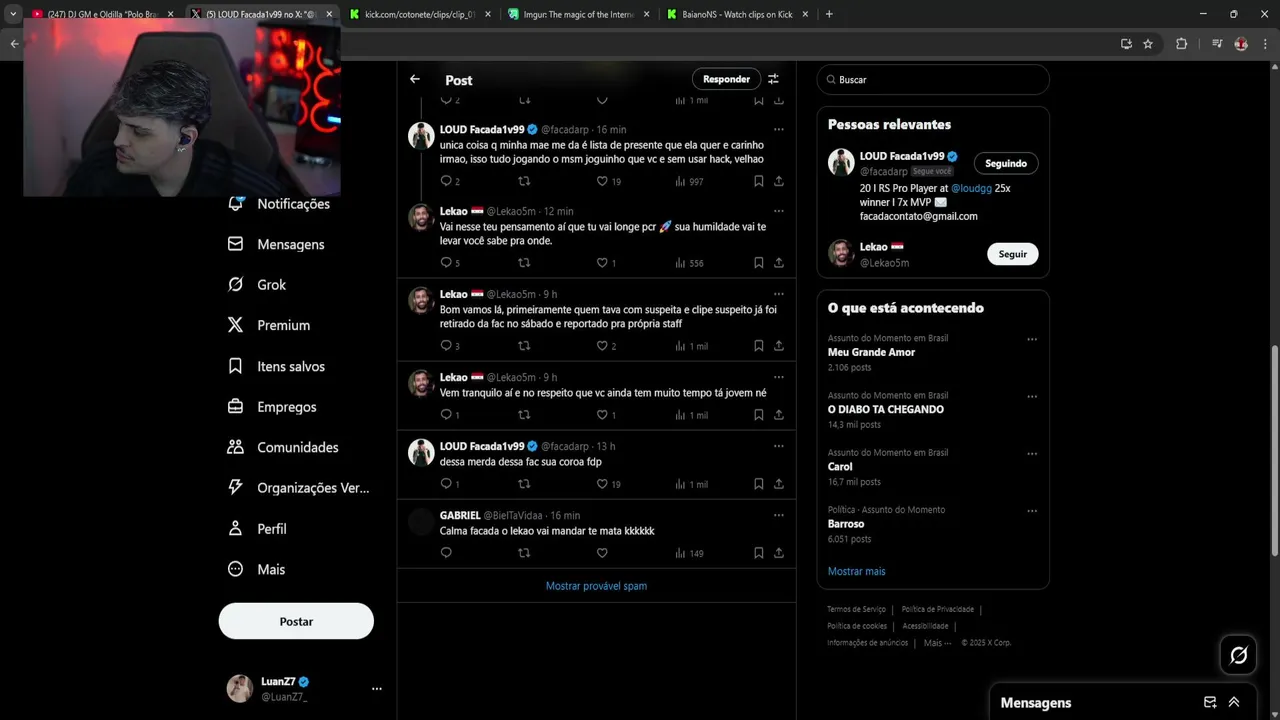Click the page vertical scrollbar

(1274, 450)
